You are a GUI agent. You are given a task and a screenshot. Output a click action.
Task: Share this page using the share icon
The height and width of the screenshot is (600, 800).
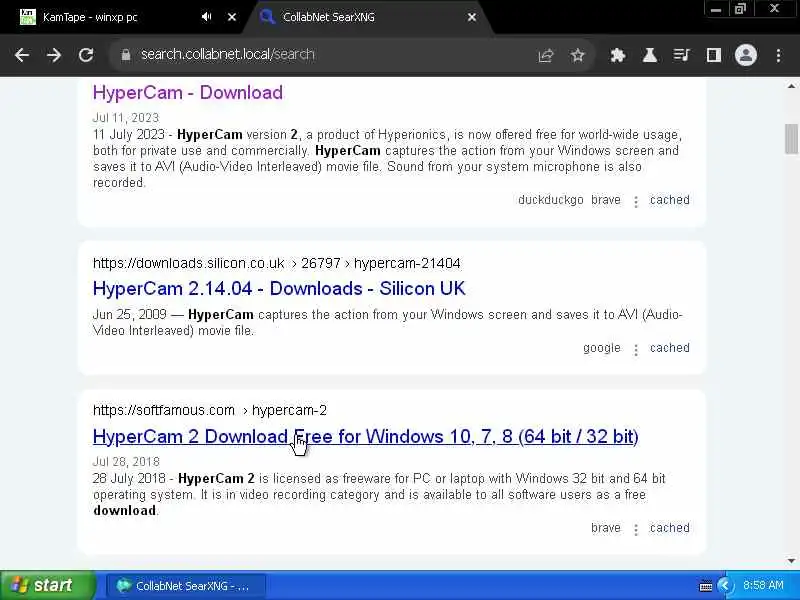click(x=546, y=55)
